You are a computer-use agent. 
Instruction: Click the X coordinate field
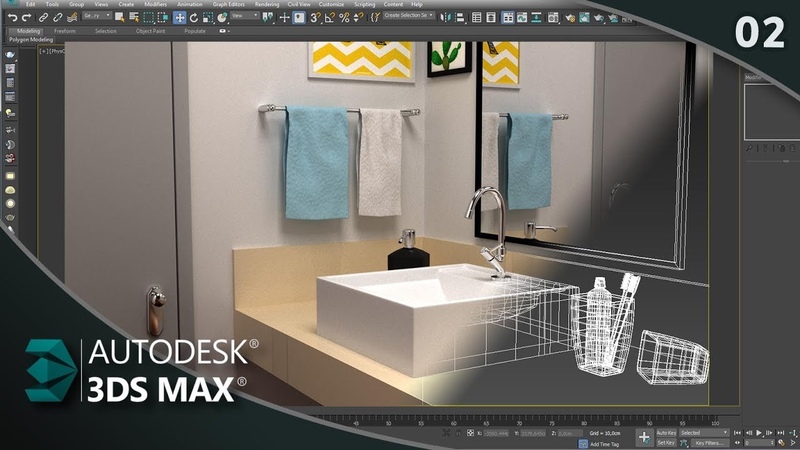click(x=495, y=433)
